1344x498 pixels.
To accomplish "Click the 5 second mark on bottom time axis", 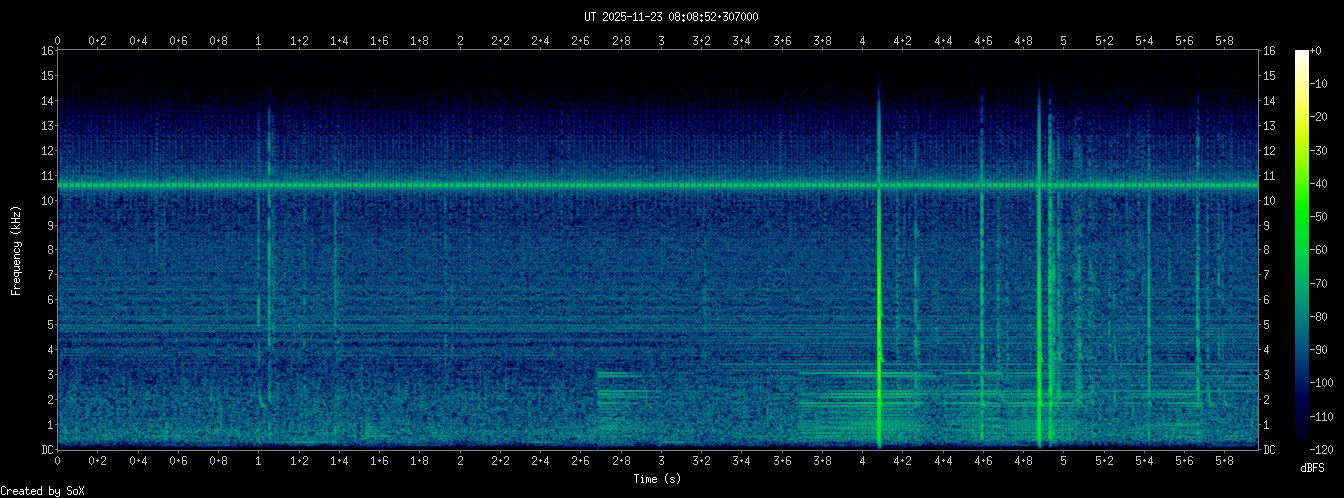I will click(1063, 461).
